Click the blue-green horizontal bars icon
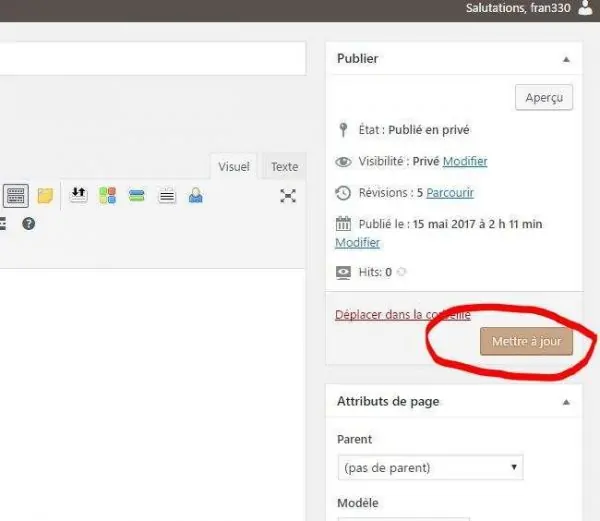 tap(137, 195)
